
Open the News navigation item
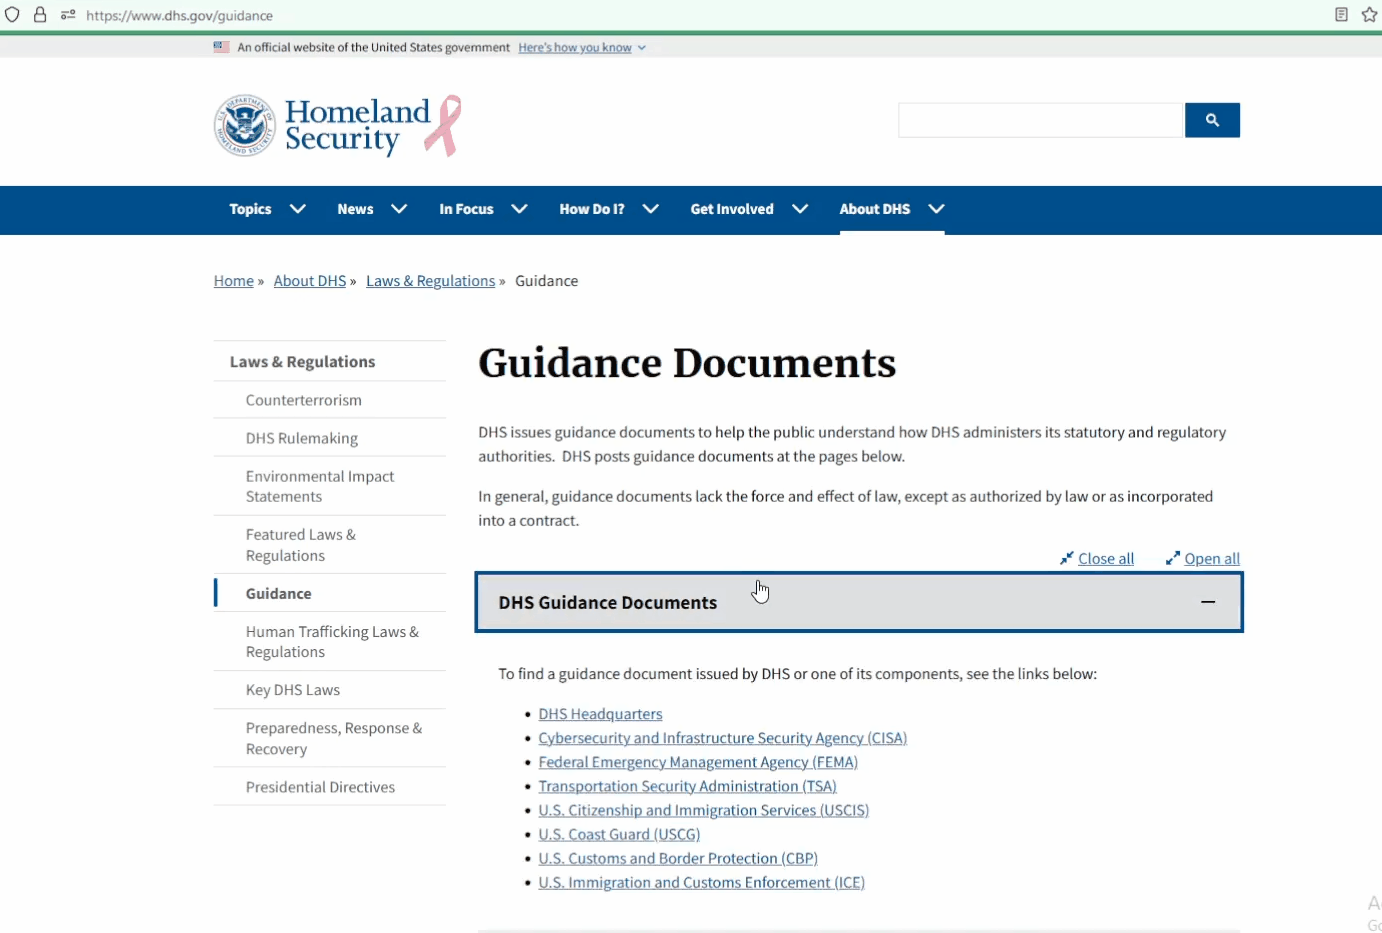(x=355, y=209)
